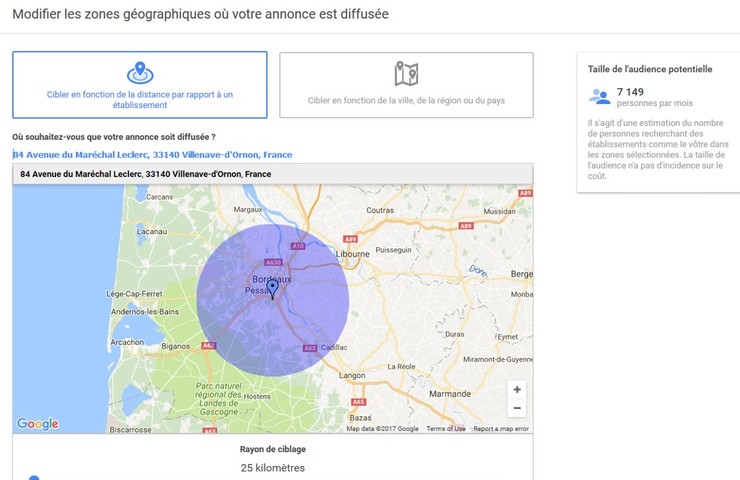This screenshot has height=480, width=740.
Task: Click the location marker pin on Bordeaux
Action: tap(272, 288)
